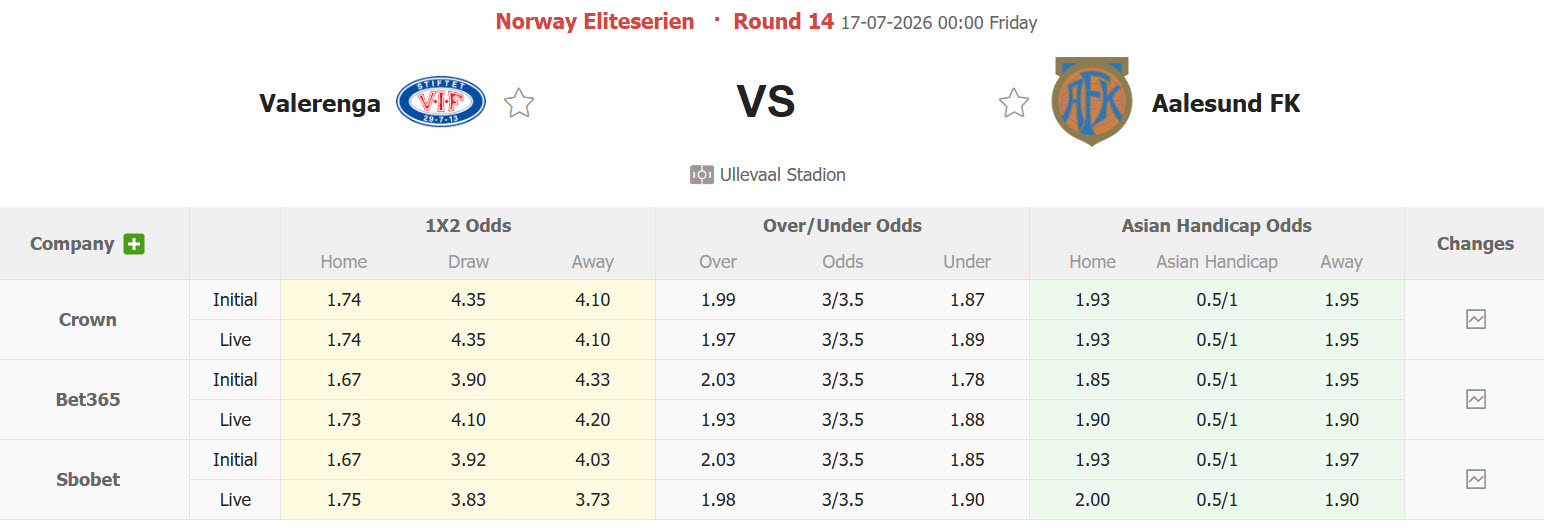Click the Valerenga team name
Screen dimensions: 1544x531
point(320,103)
